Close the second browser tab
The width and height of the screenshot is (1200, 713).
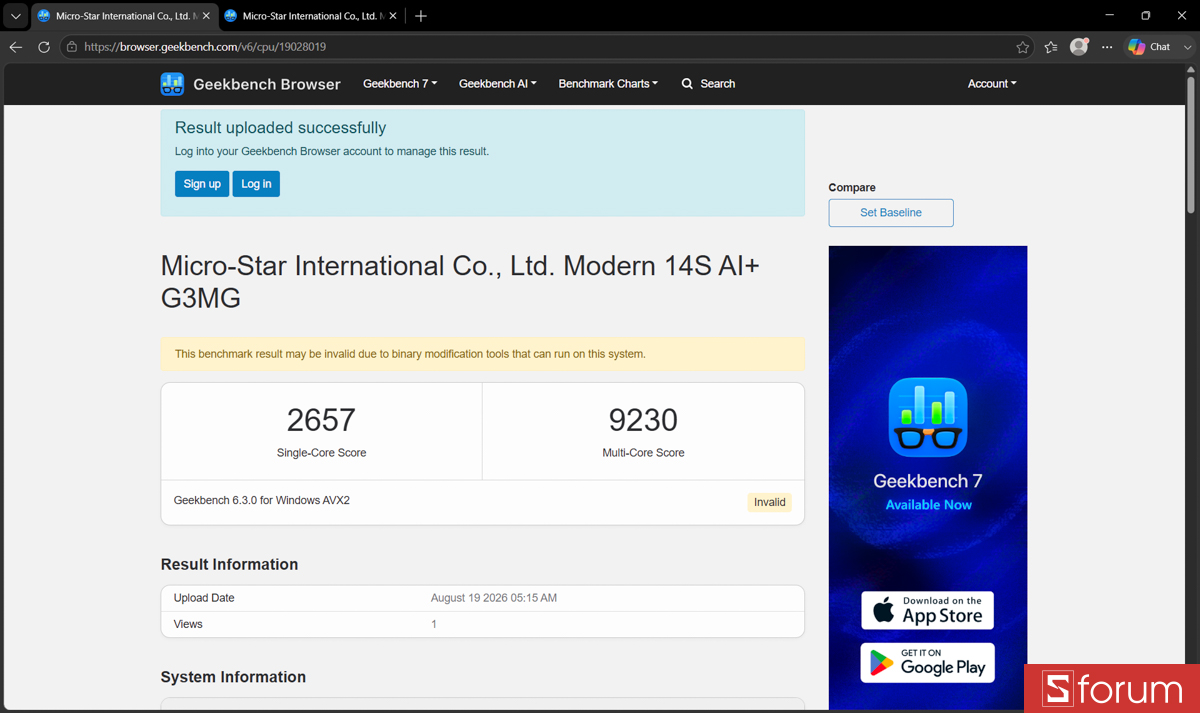tap(392, 16)
